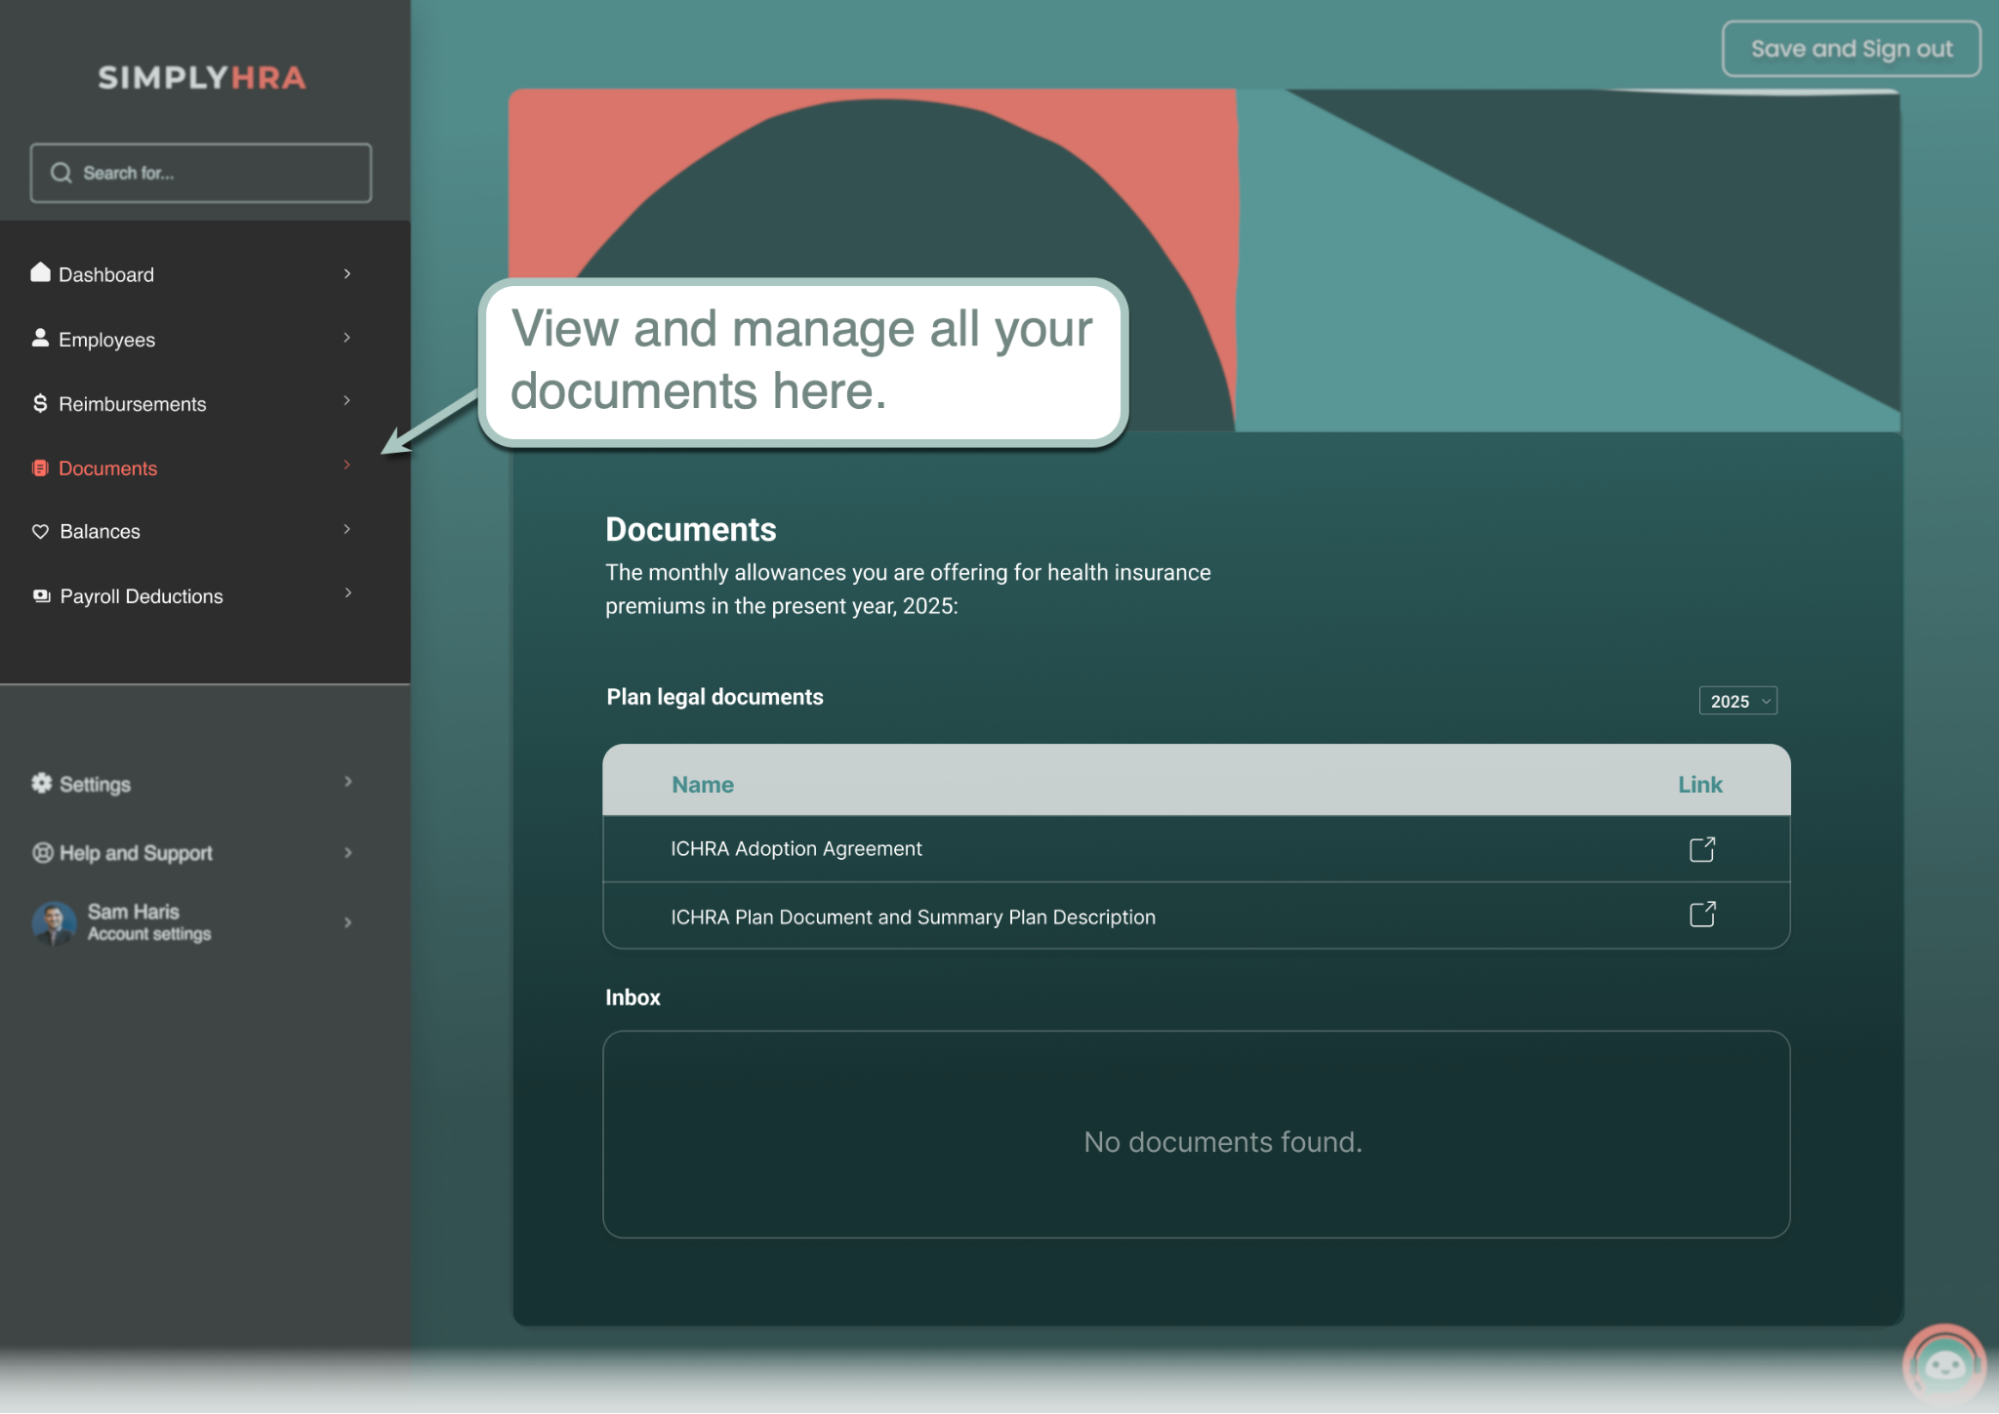Click Save and Sign out button
This screenshot has width=1999, height=1414.
(x=1850, y=49)
